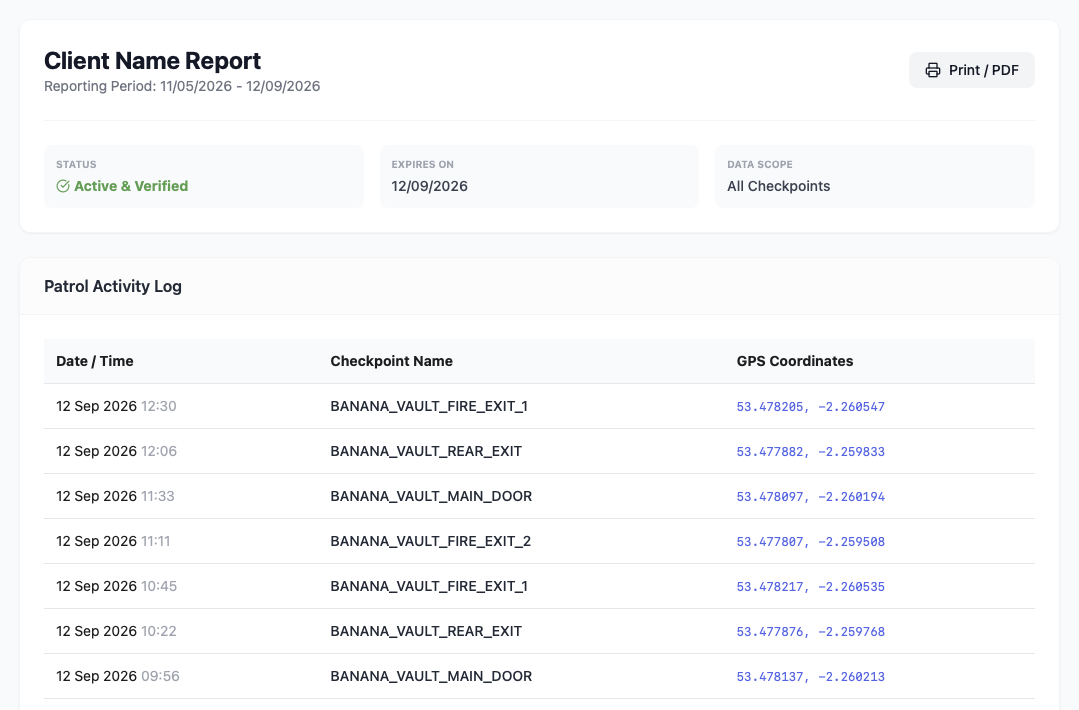Click the printer icon in Print button

[x=932, y=70]
